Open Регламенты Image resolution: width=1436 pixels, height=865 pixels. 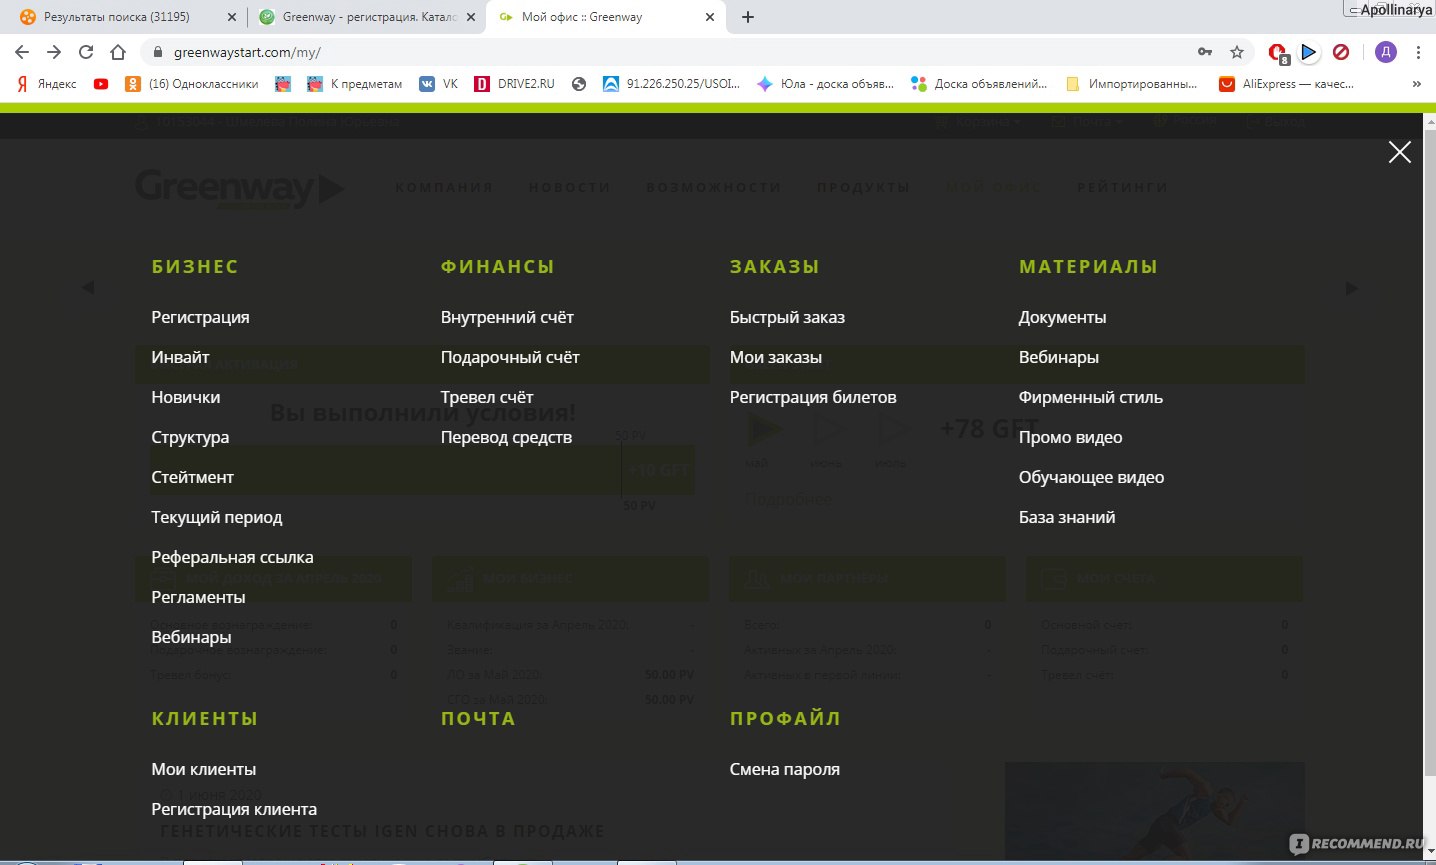198,597
